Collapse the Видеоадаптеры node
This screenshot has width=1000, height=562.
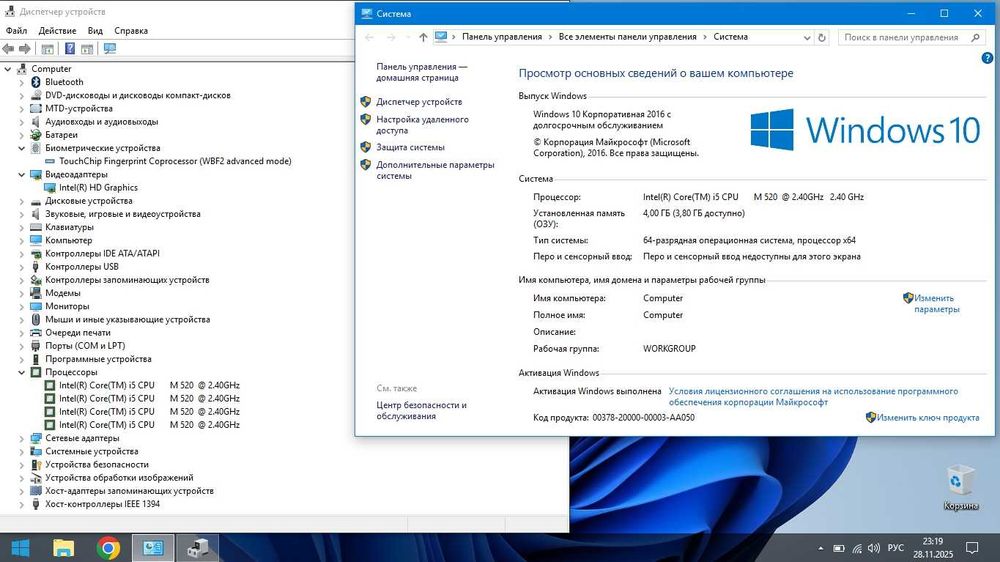(x=22, y=174)
